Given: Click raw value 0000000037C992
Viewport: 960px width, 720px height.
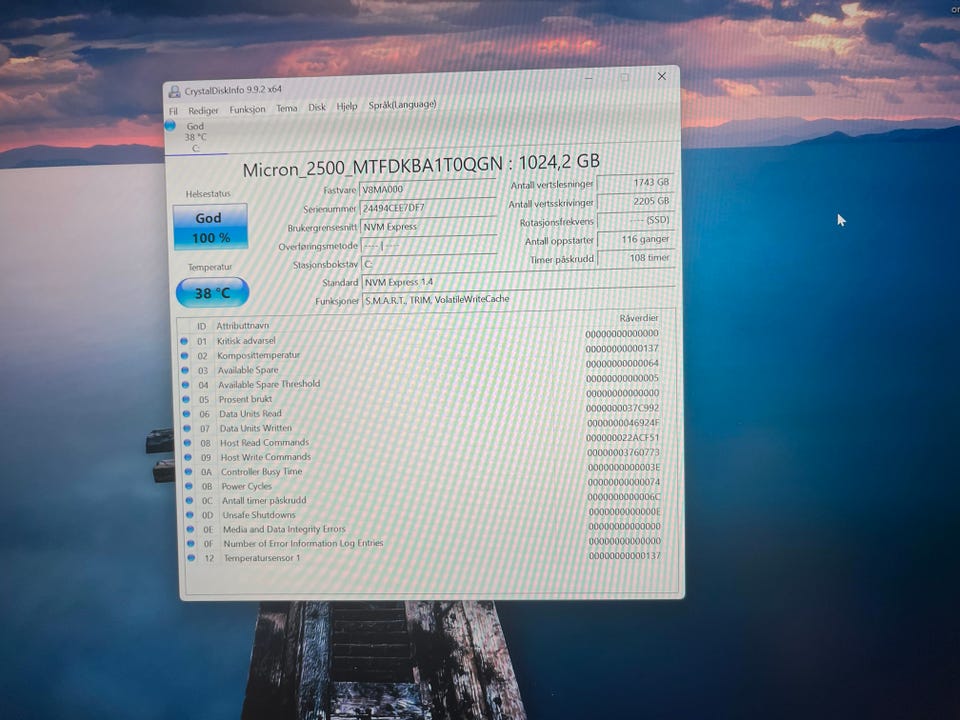Looking at the screenshot, I should coord(623,408).
